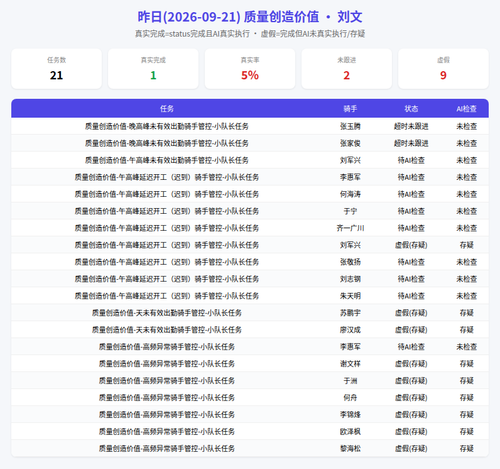Click rider name 廖汉成
Screen dimensions: 500x469
(x=350, y=330)
